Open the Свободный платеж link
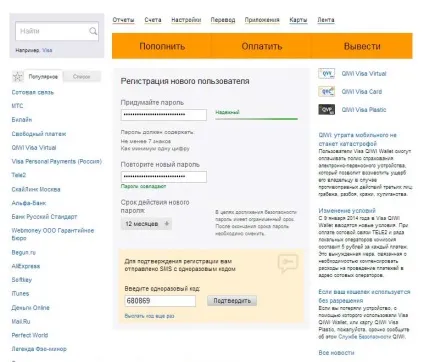This screenshot has height=362, width=424. tap(39, 134)
